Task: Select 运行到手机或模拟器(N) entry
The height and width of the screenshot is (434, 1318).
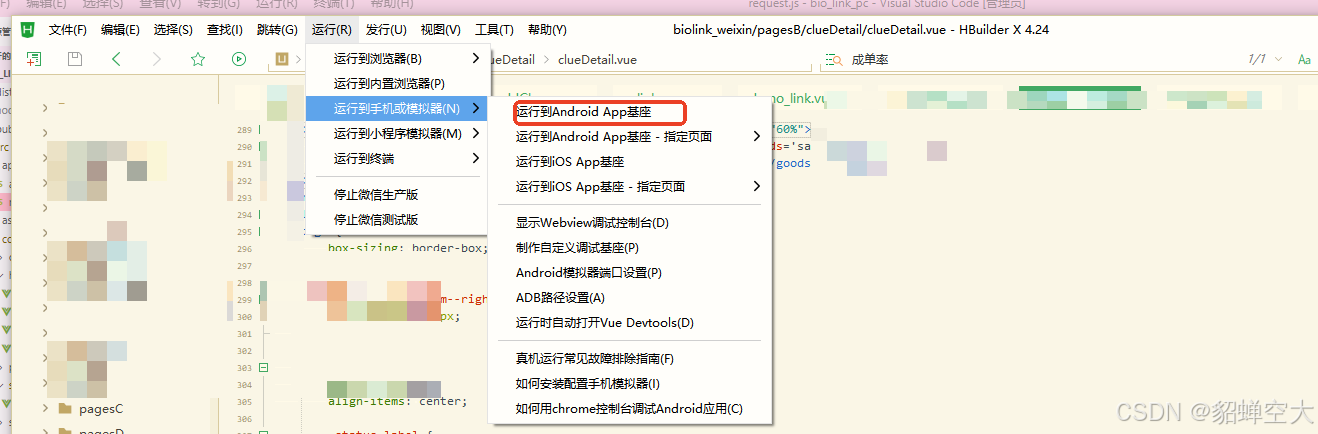Action: [397, 108]
